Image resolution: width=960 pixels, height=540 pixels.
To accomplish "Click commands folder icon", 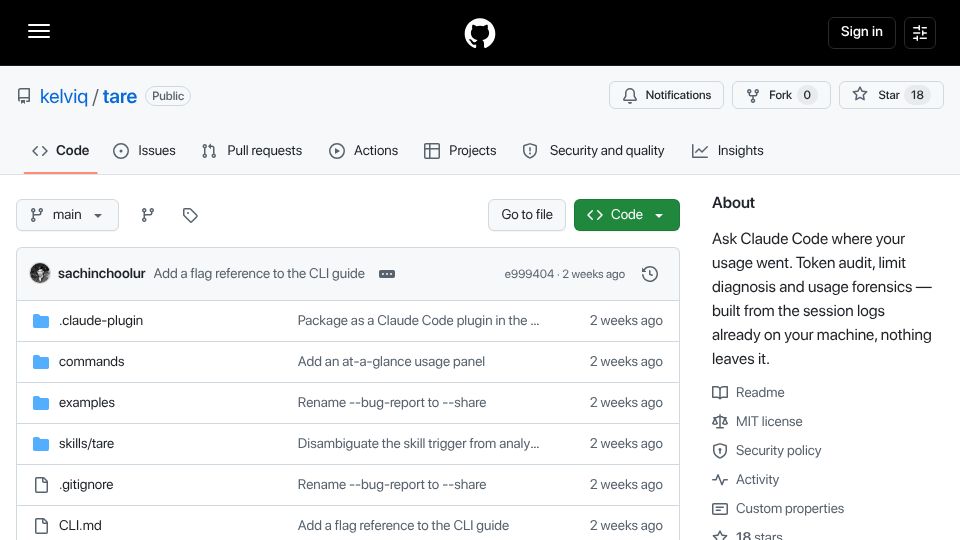I will tap(41, 362).
